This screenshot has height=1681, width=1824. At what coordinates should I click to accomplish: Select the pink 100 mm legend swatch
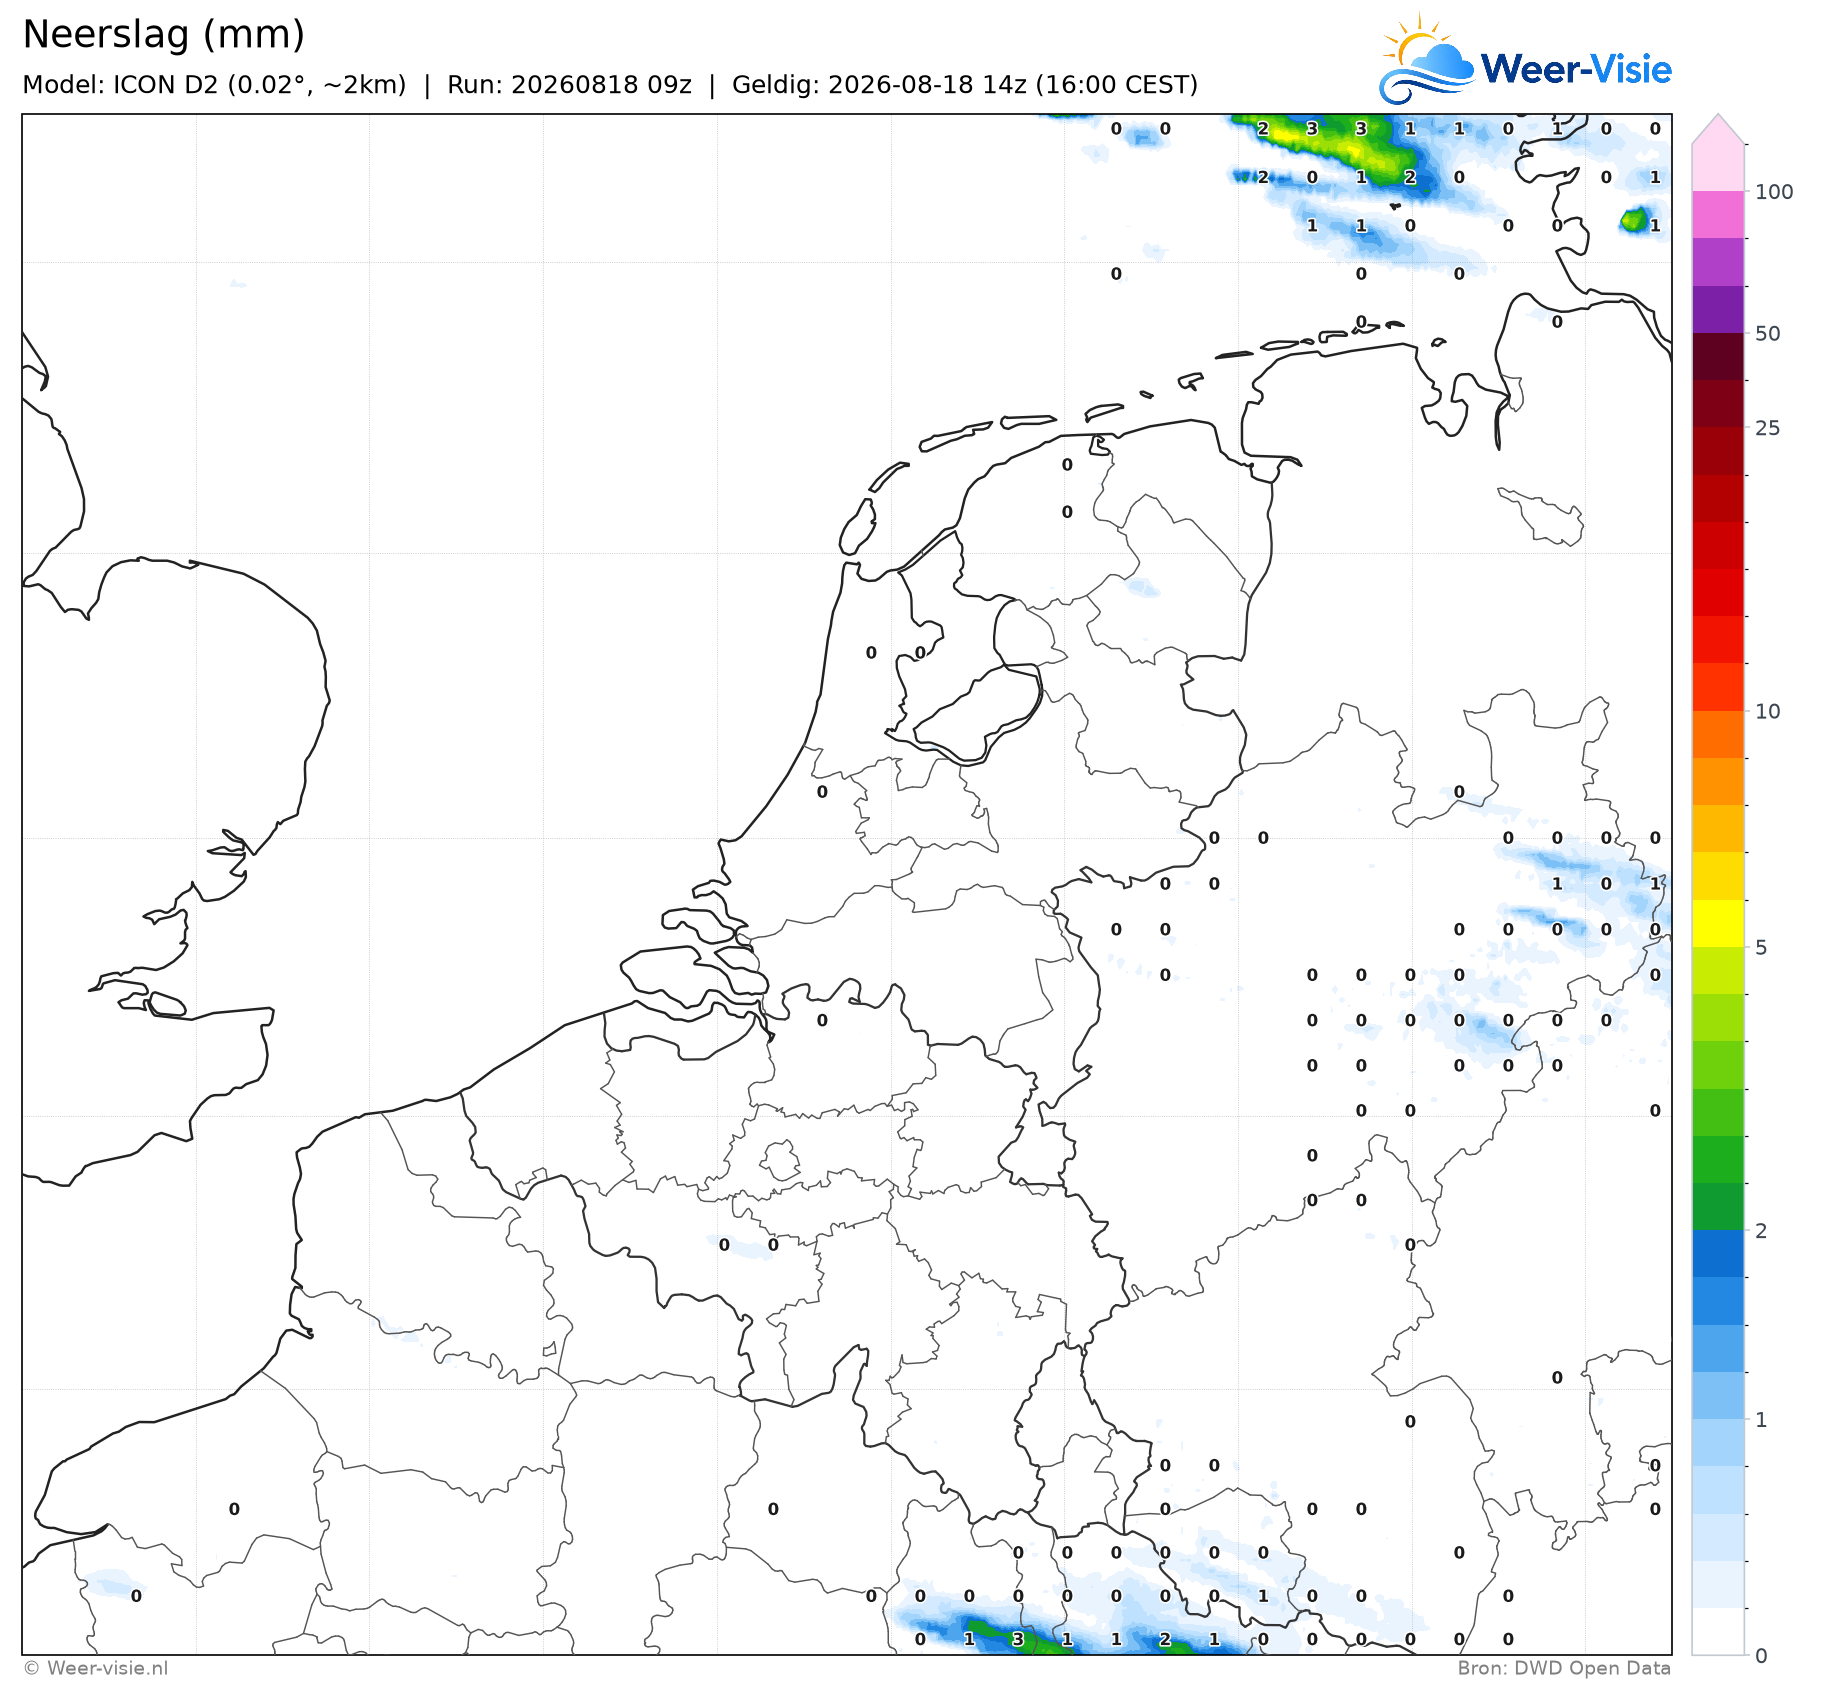(1718, 214)
